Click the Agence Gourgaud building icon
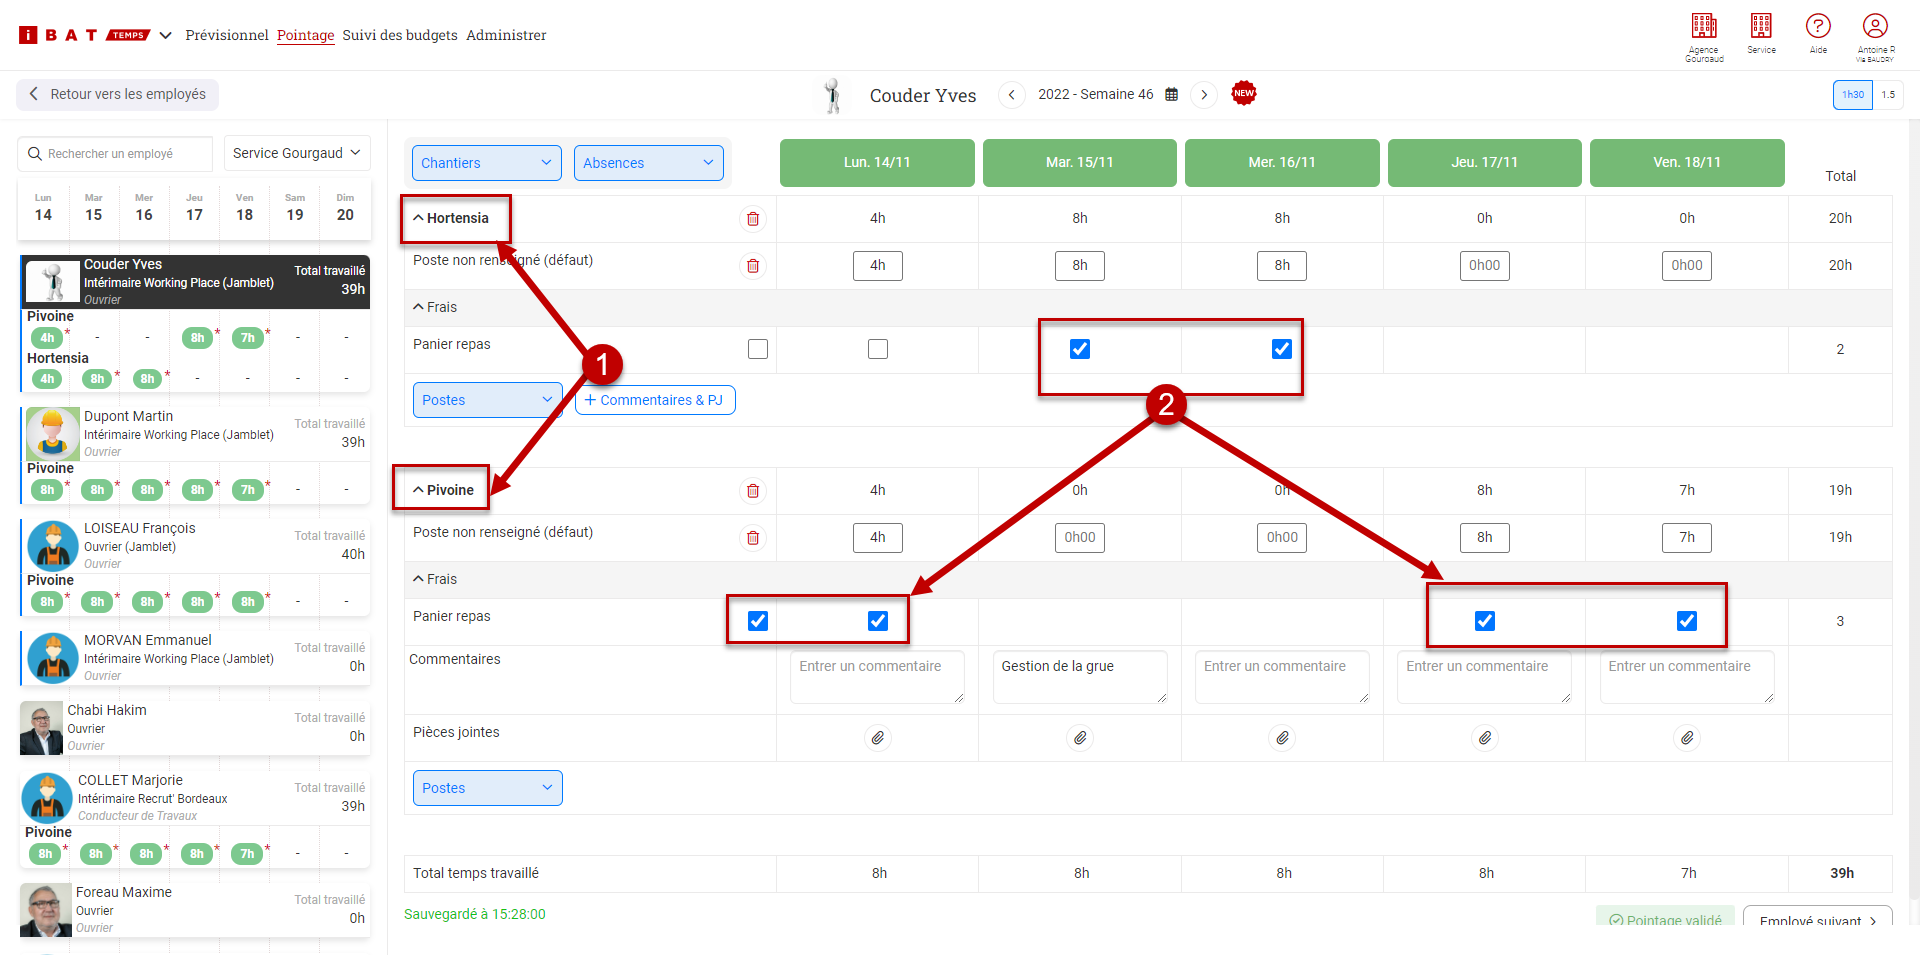 coord(1703,27)
